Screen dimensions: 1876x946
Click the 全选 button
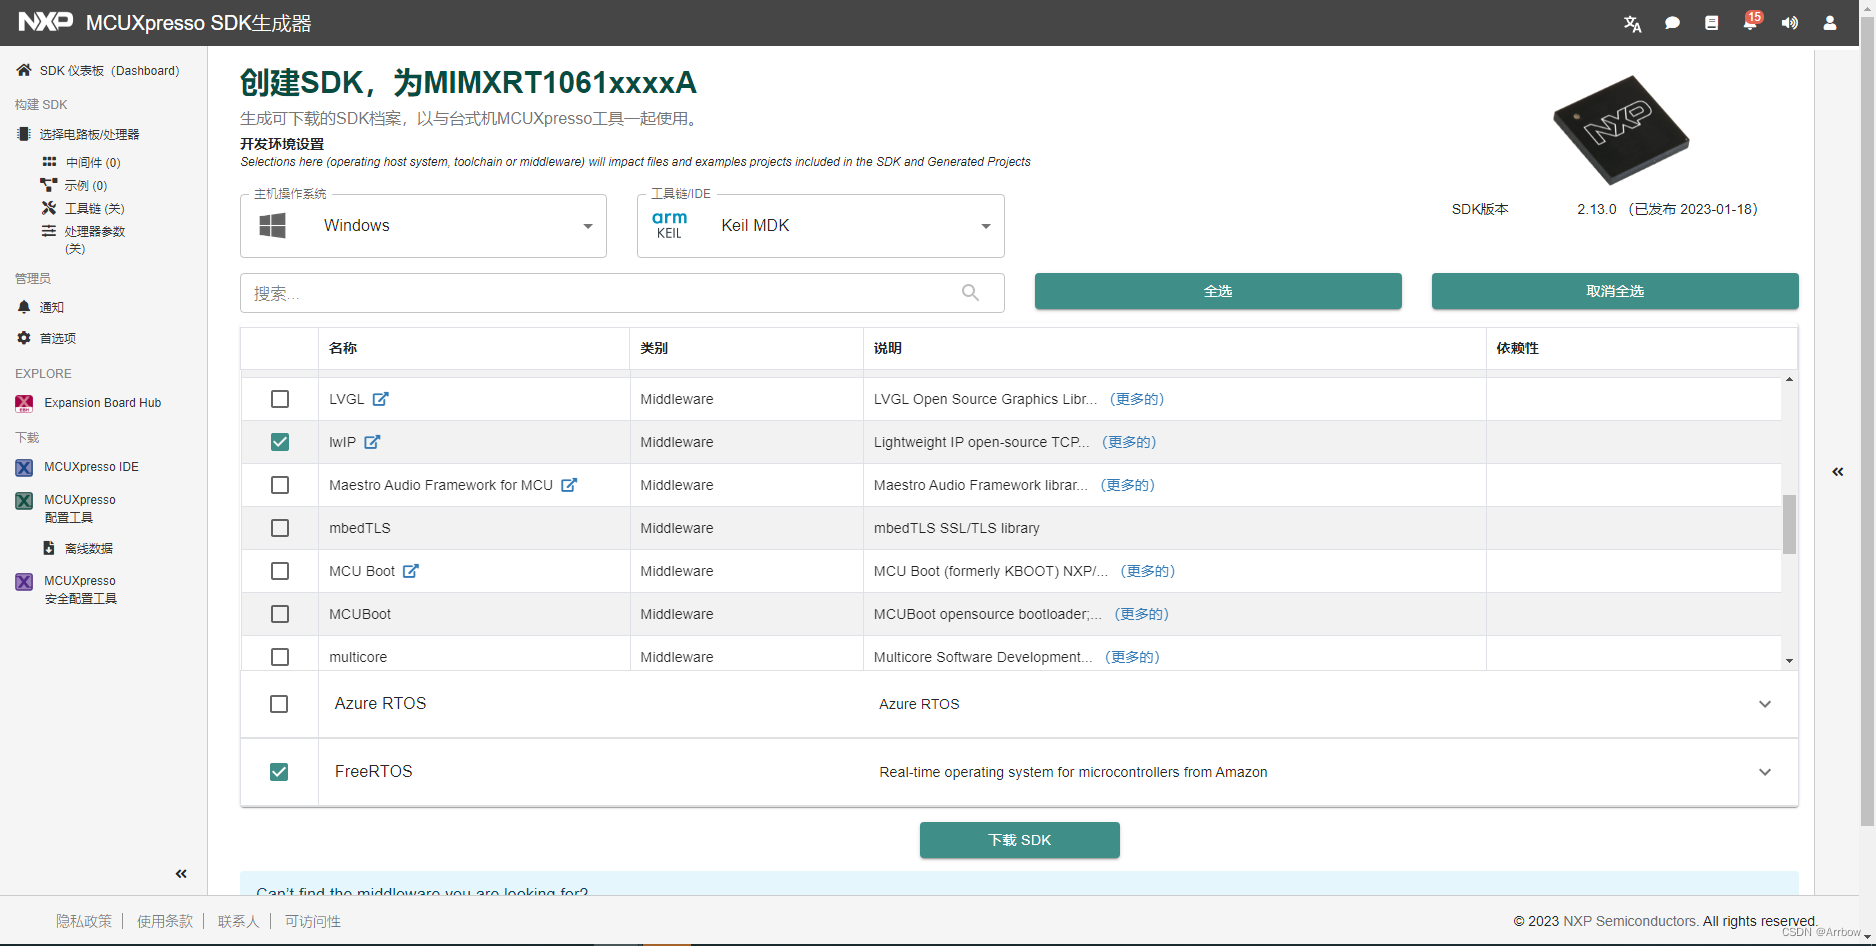point(1218,291)
